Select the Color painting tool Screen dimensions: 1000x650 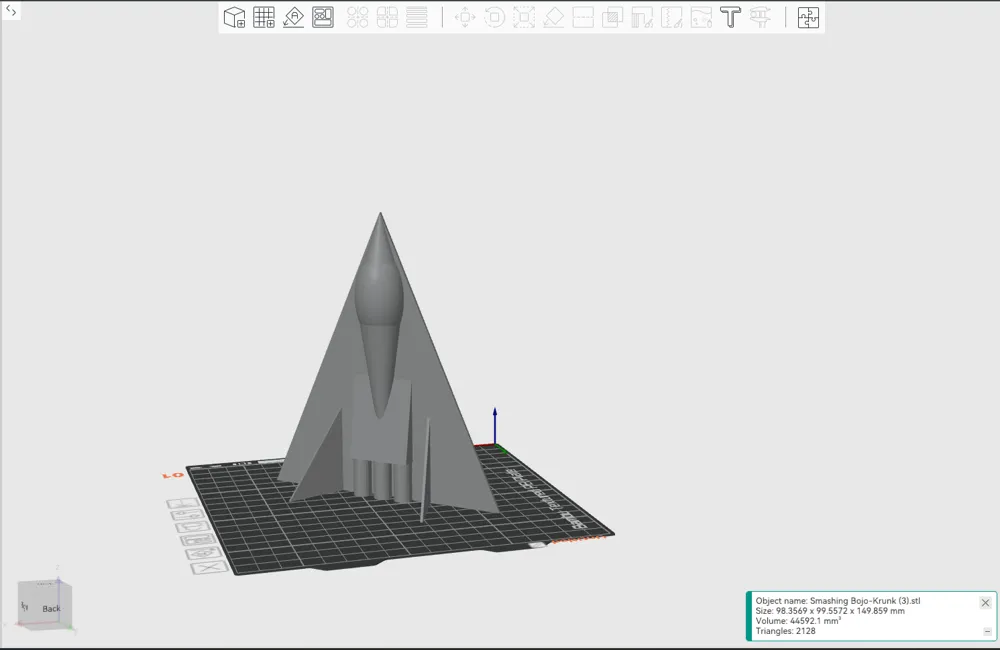(701, 17)
